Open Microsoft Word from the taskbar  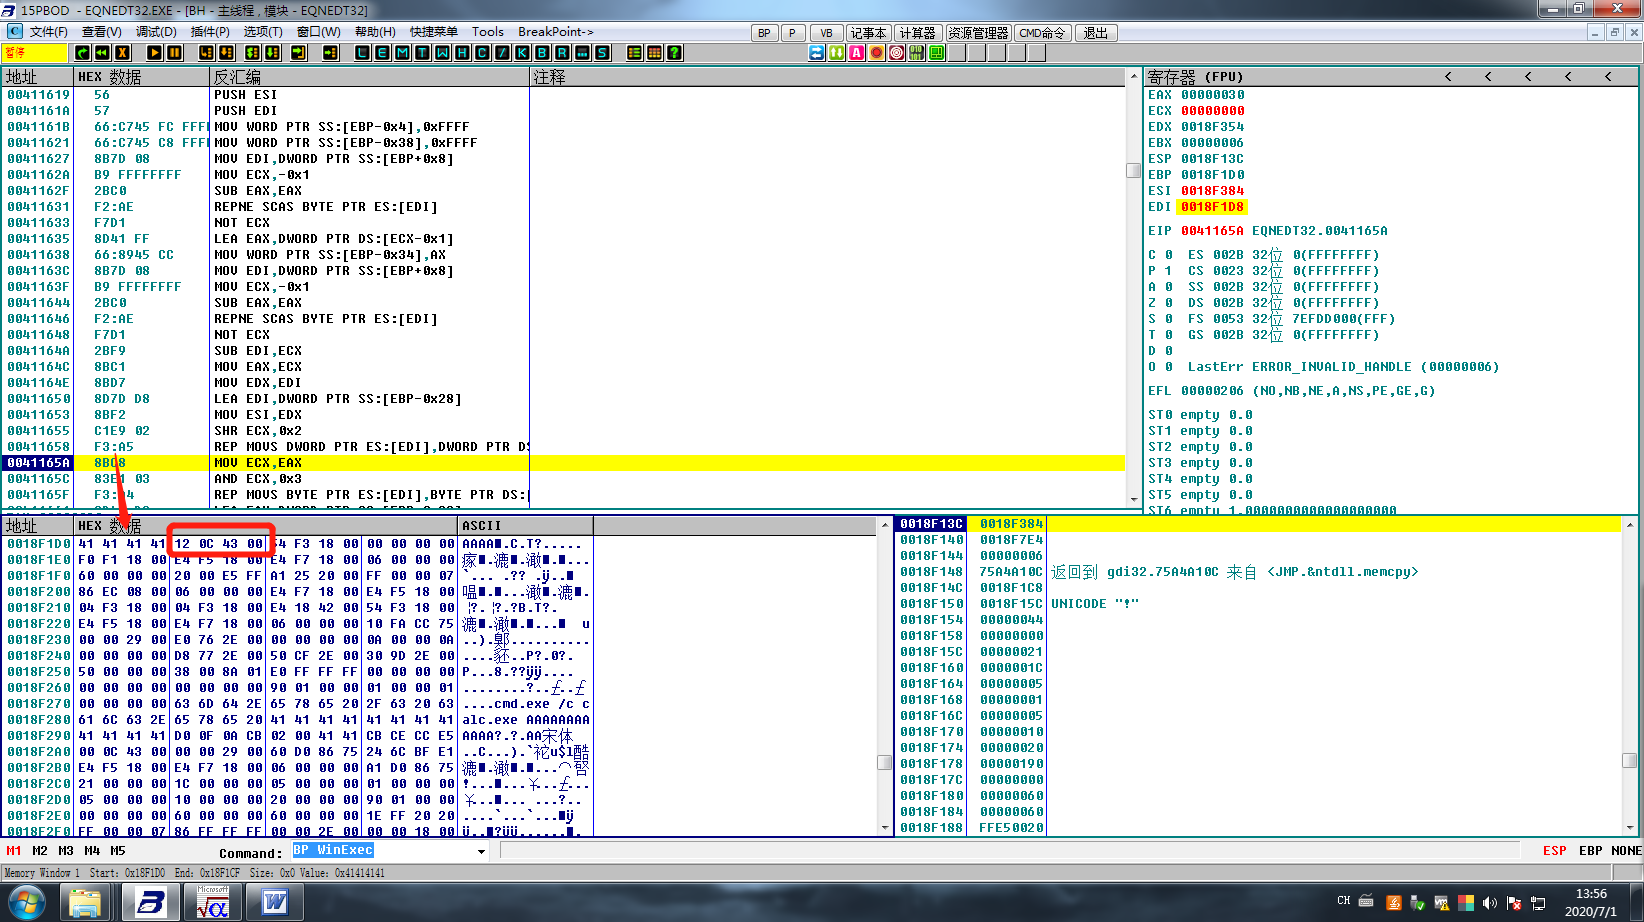click(275, 903)
